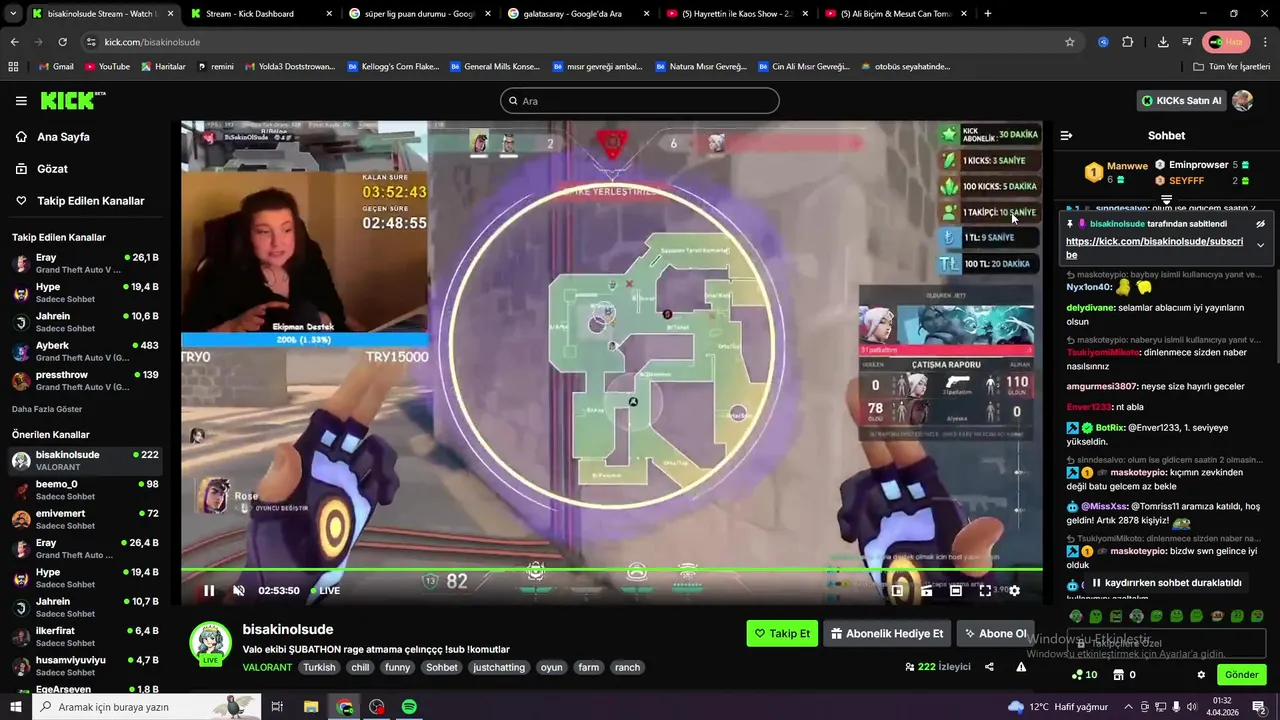This screenshot has width=1280, height=720.
Task: Open the mini player mode
Action: [897, 591]
